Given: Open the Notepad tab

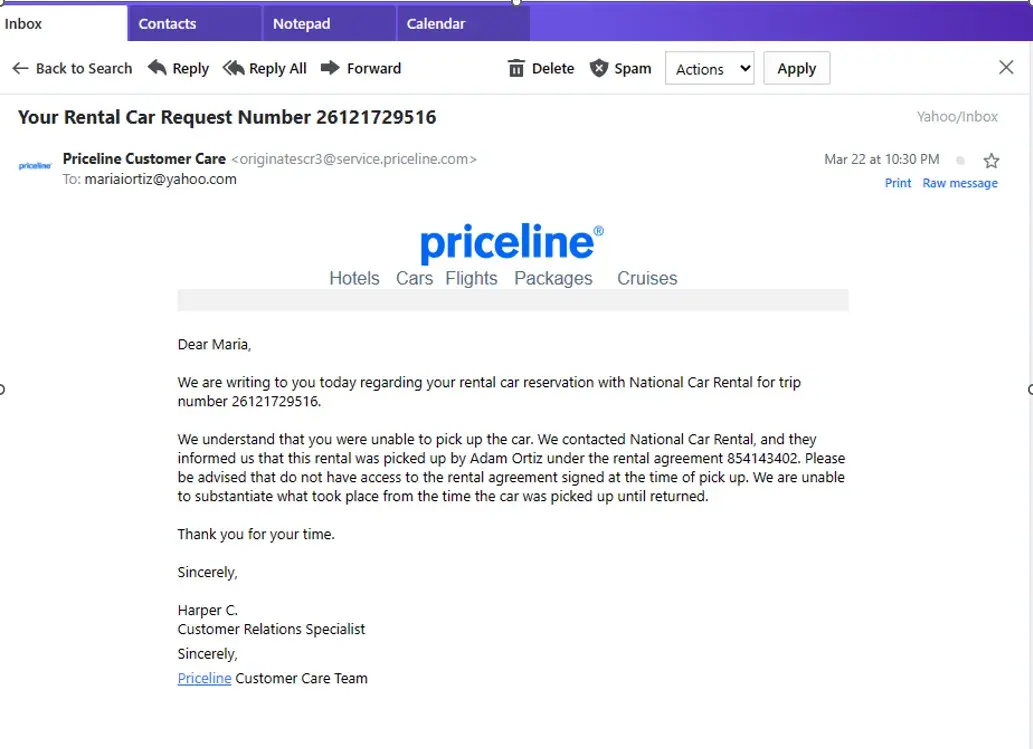Looking at the screenshot, I should (301, 23).
